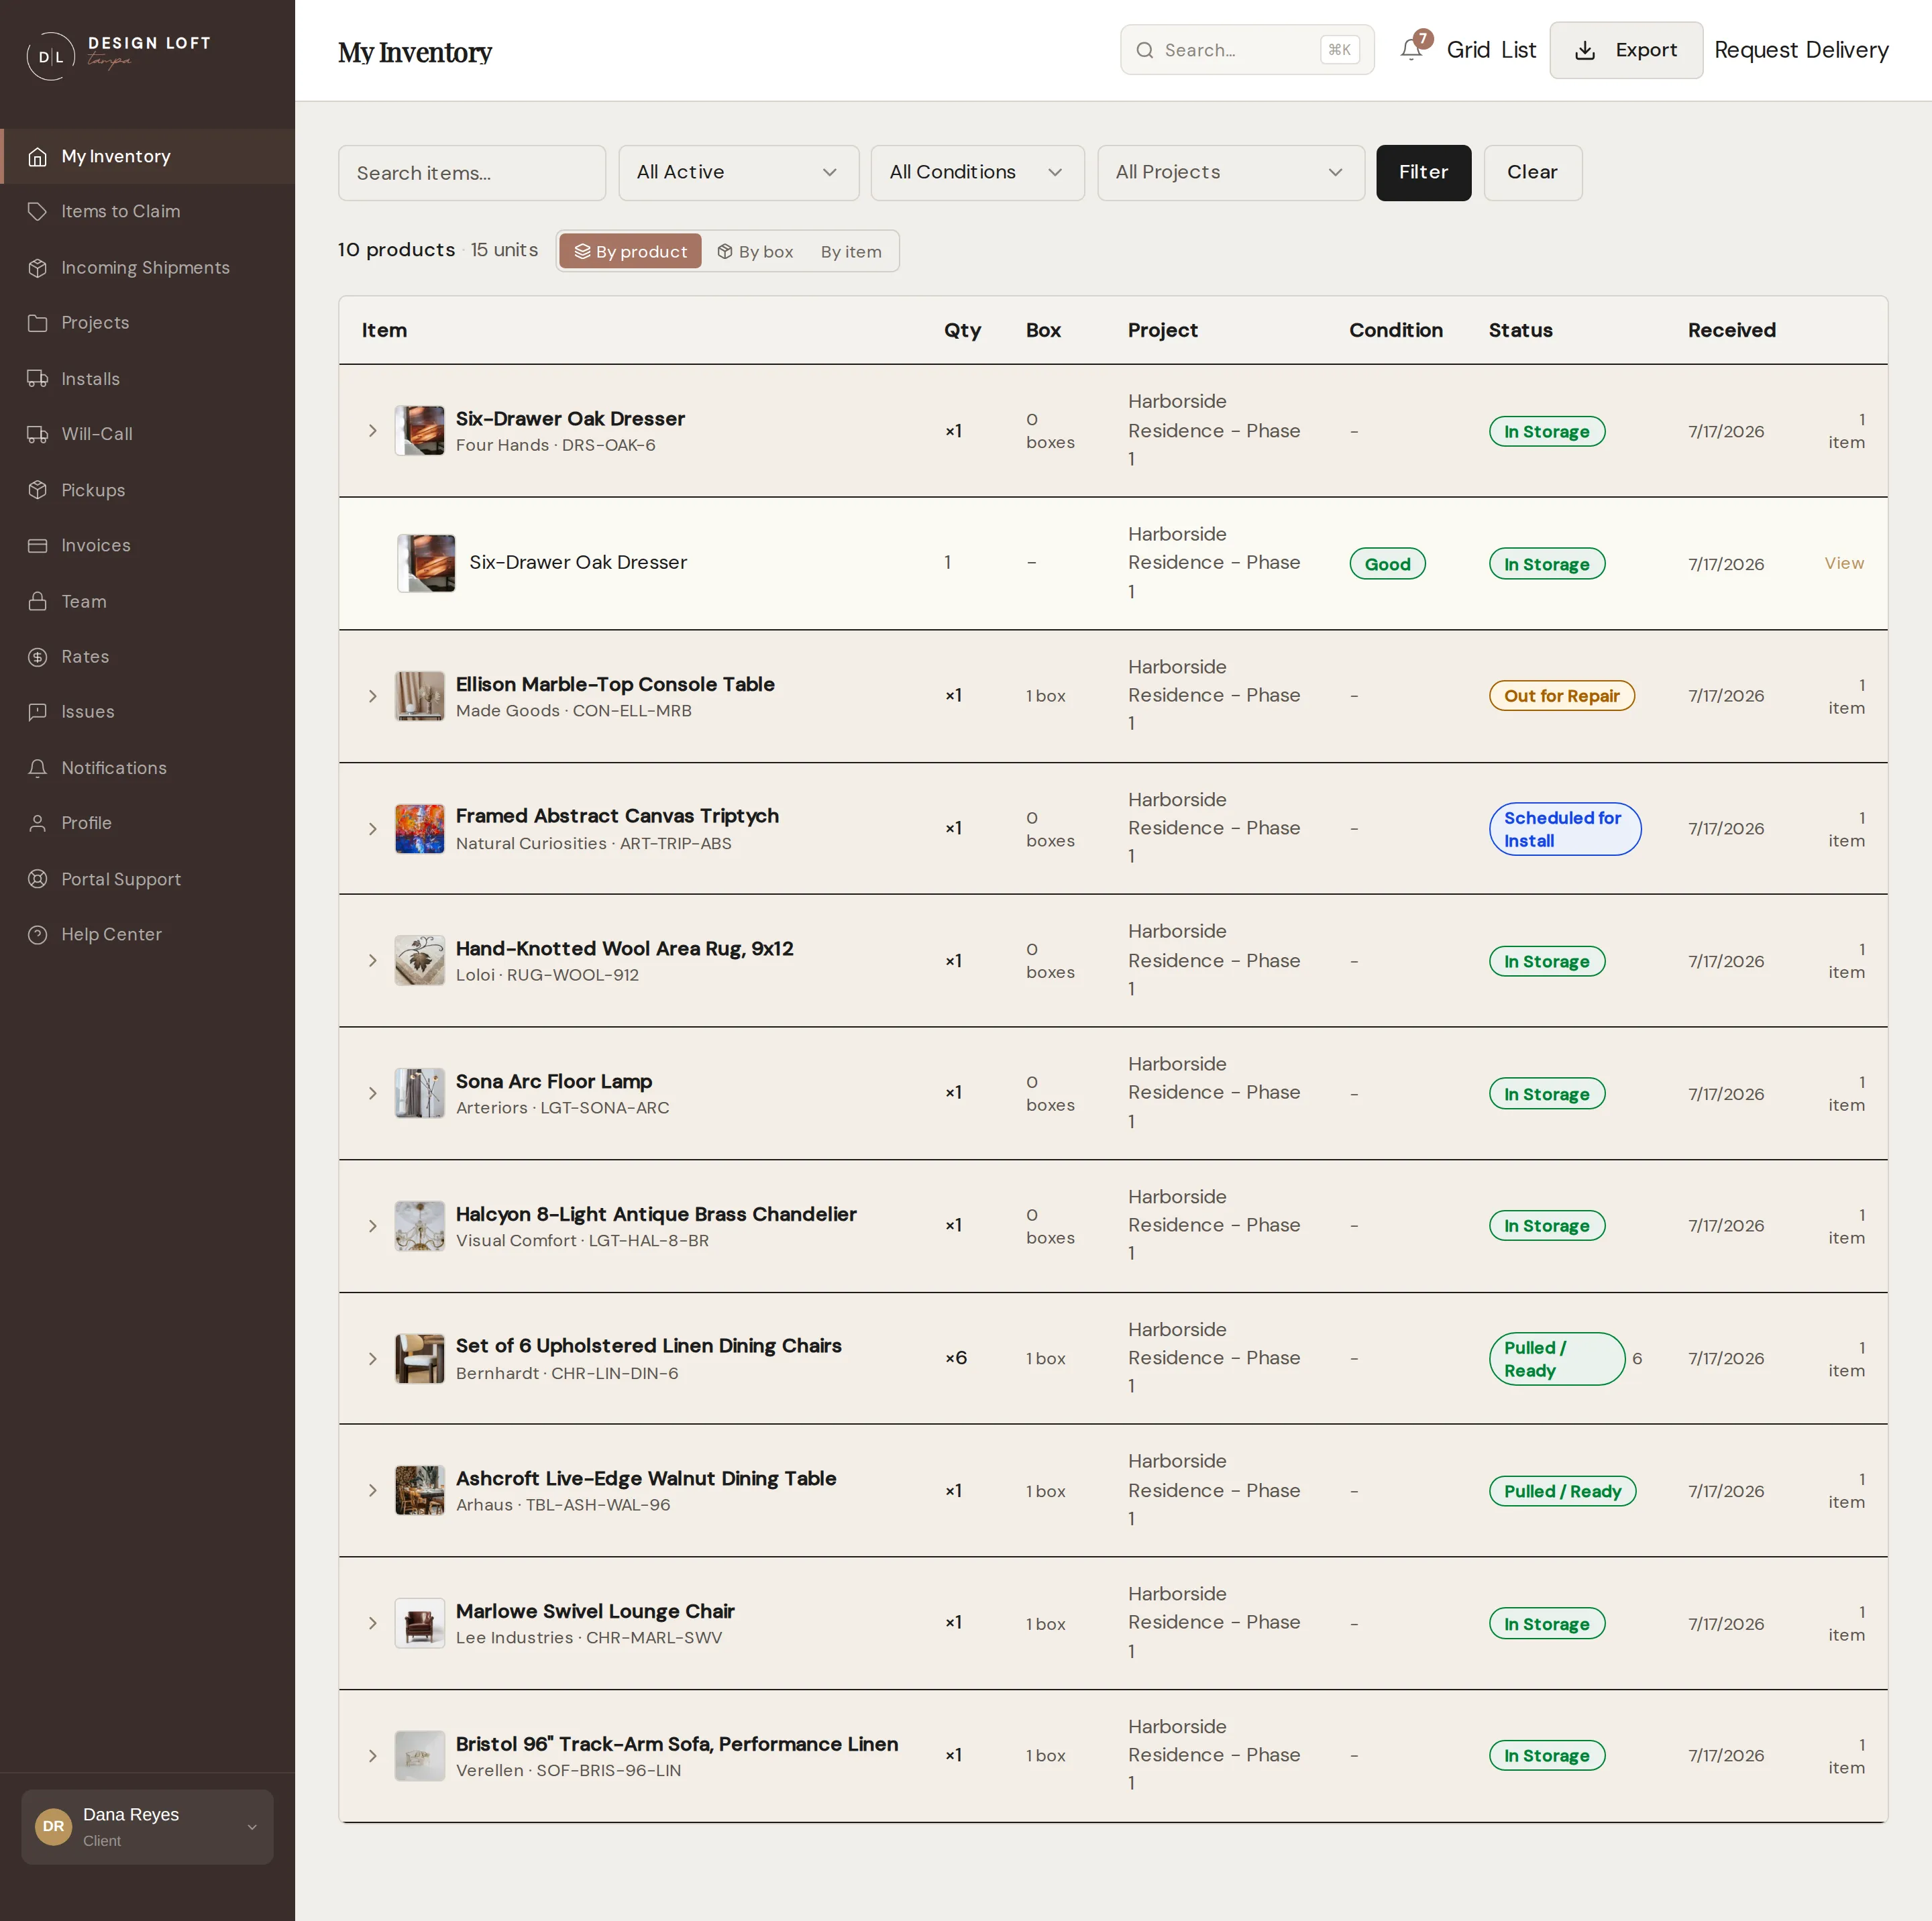1932x1921 pixels.
Task: Click the Invoices card icon
Action: [38, 545]
